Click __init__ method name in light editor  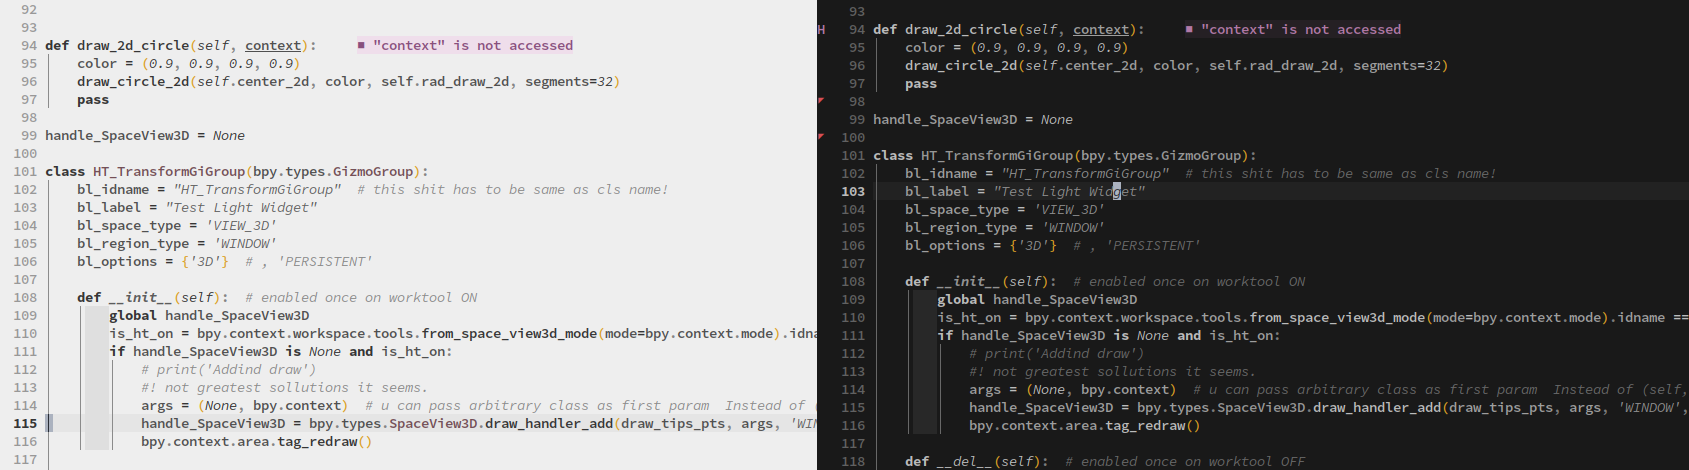pyautogui.click(x=141, y=298)
